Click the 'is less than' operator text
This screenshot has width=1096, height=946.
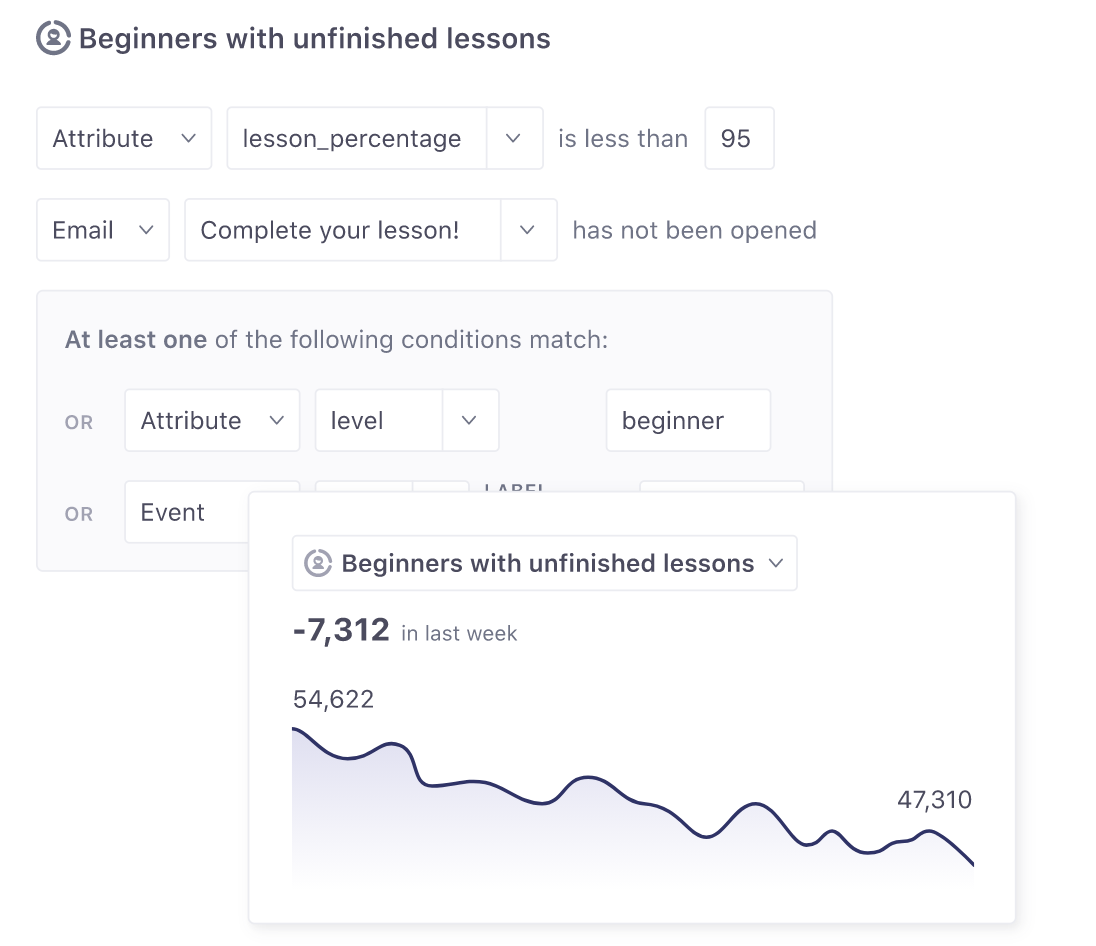(623, 138)
